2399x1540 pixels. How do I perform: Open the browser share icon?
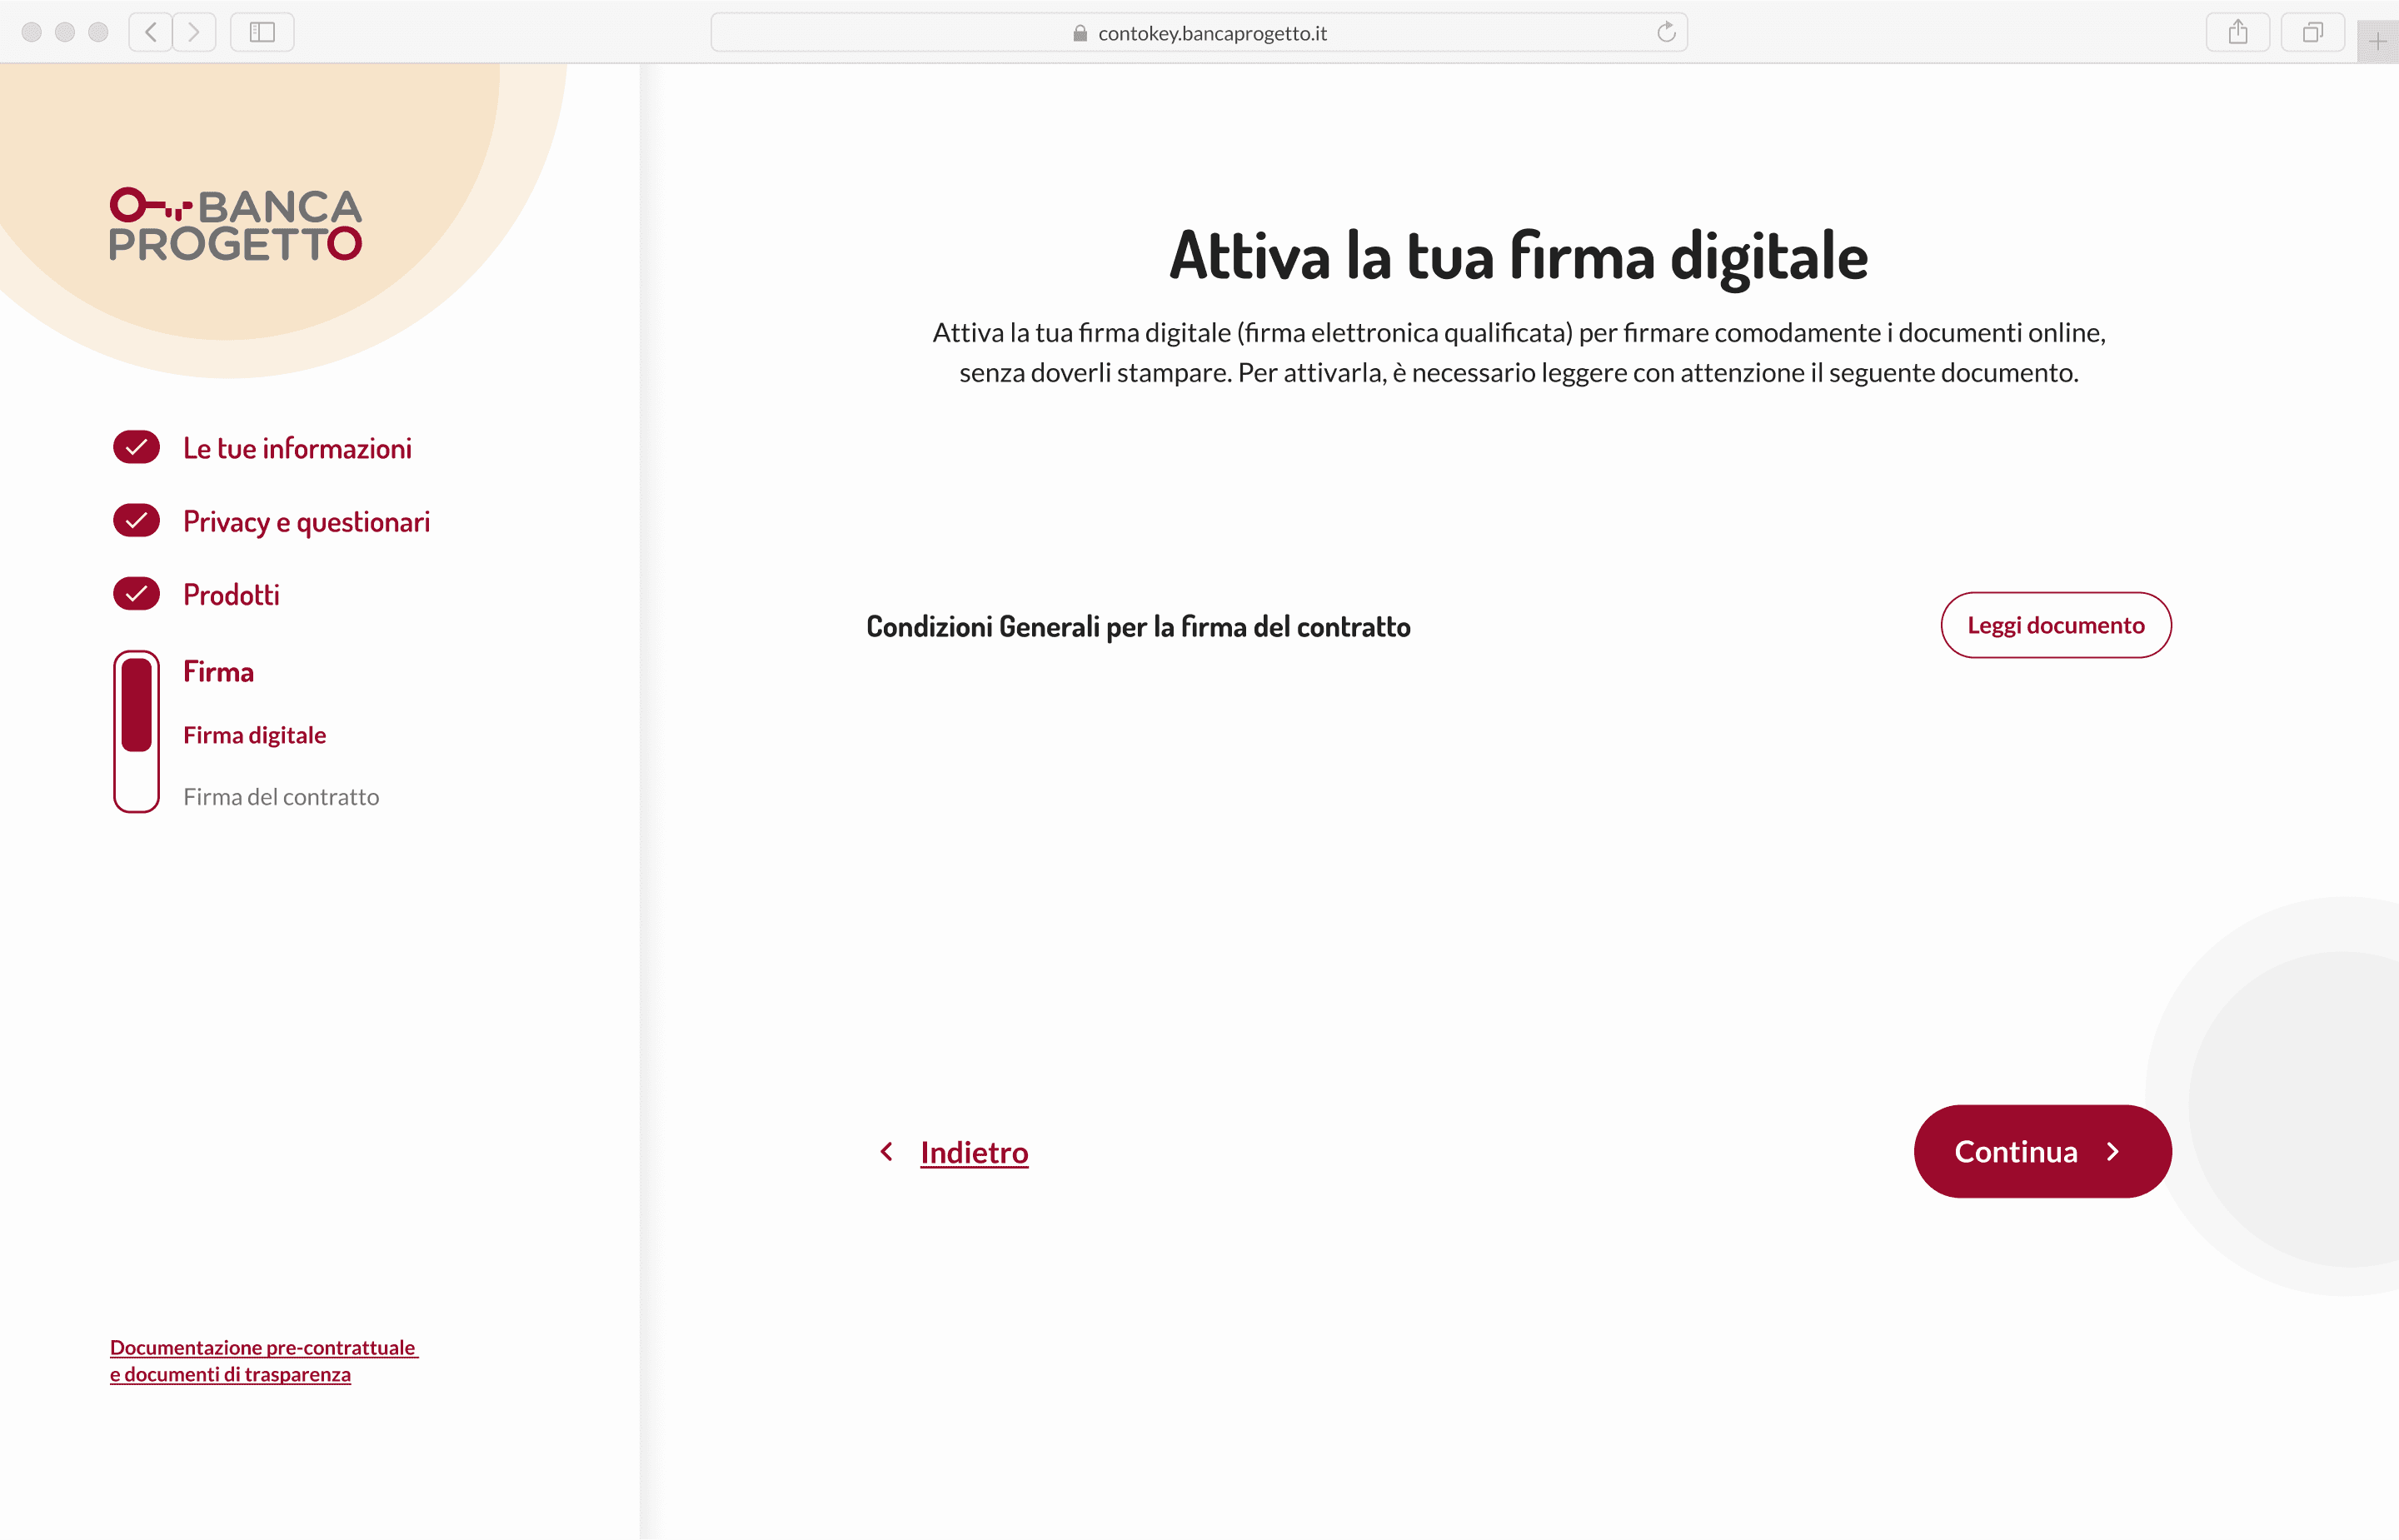tap(2237, 32)
